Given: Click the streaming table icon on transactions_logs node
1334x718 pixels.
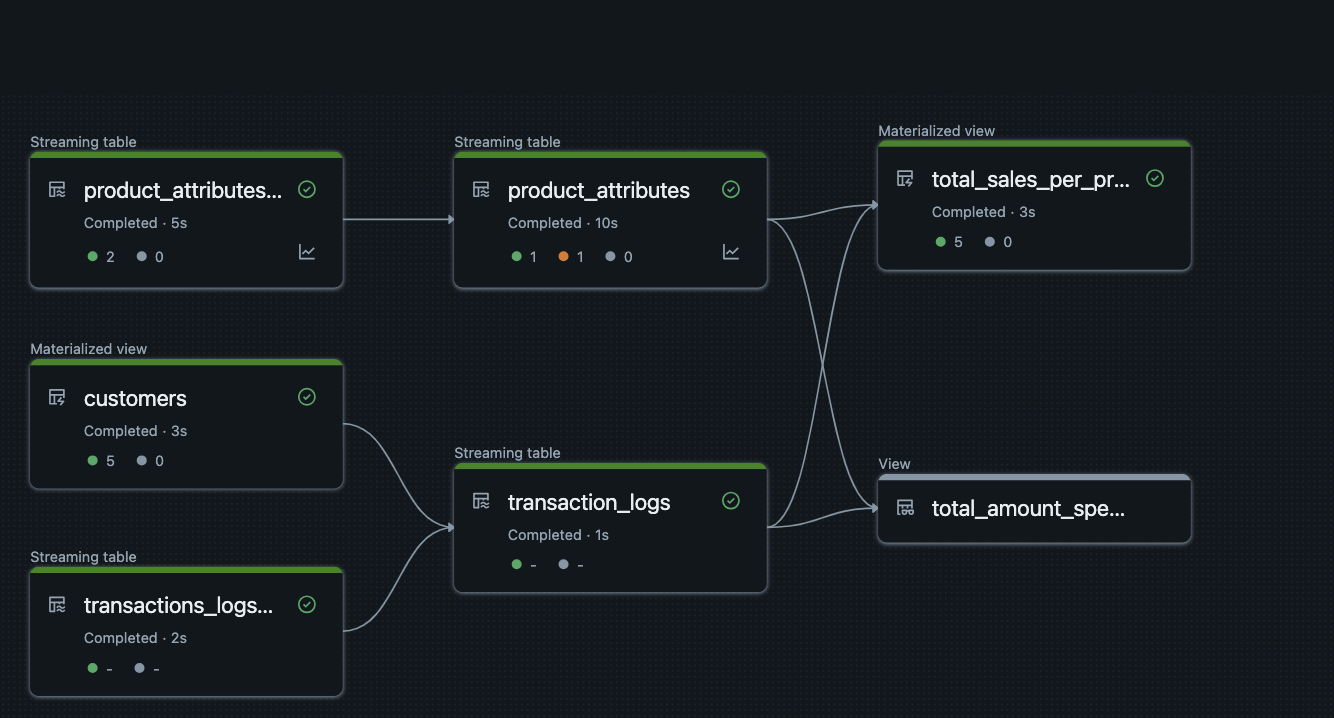Looking at the screenshot, I should point(57,604).
